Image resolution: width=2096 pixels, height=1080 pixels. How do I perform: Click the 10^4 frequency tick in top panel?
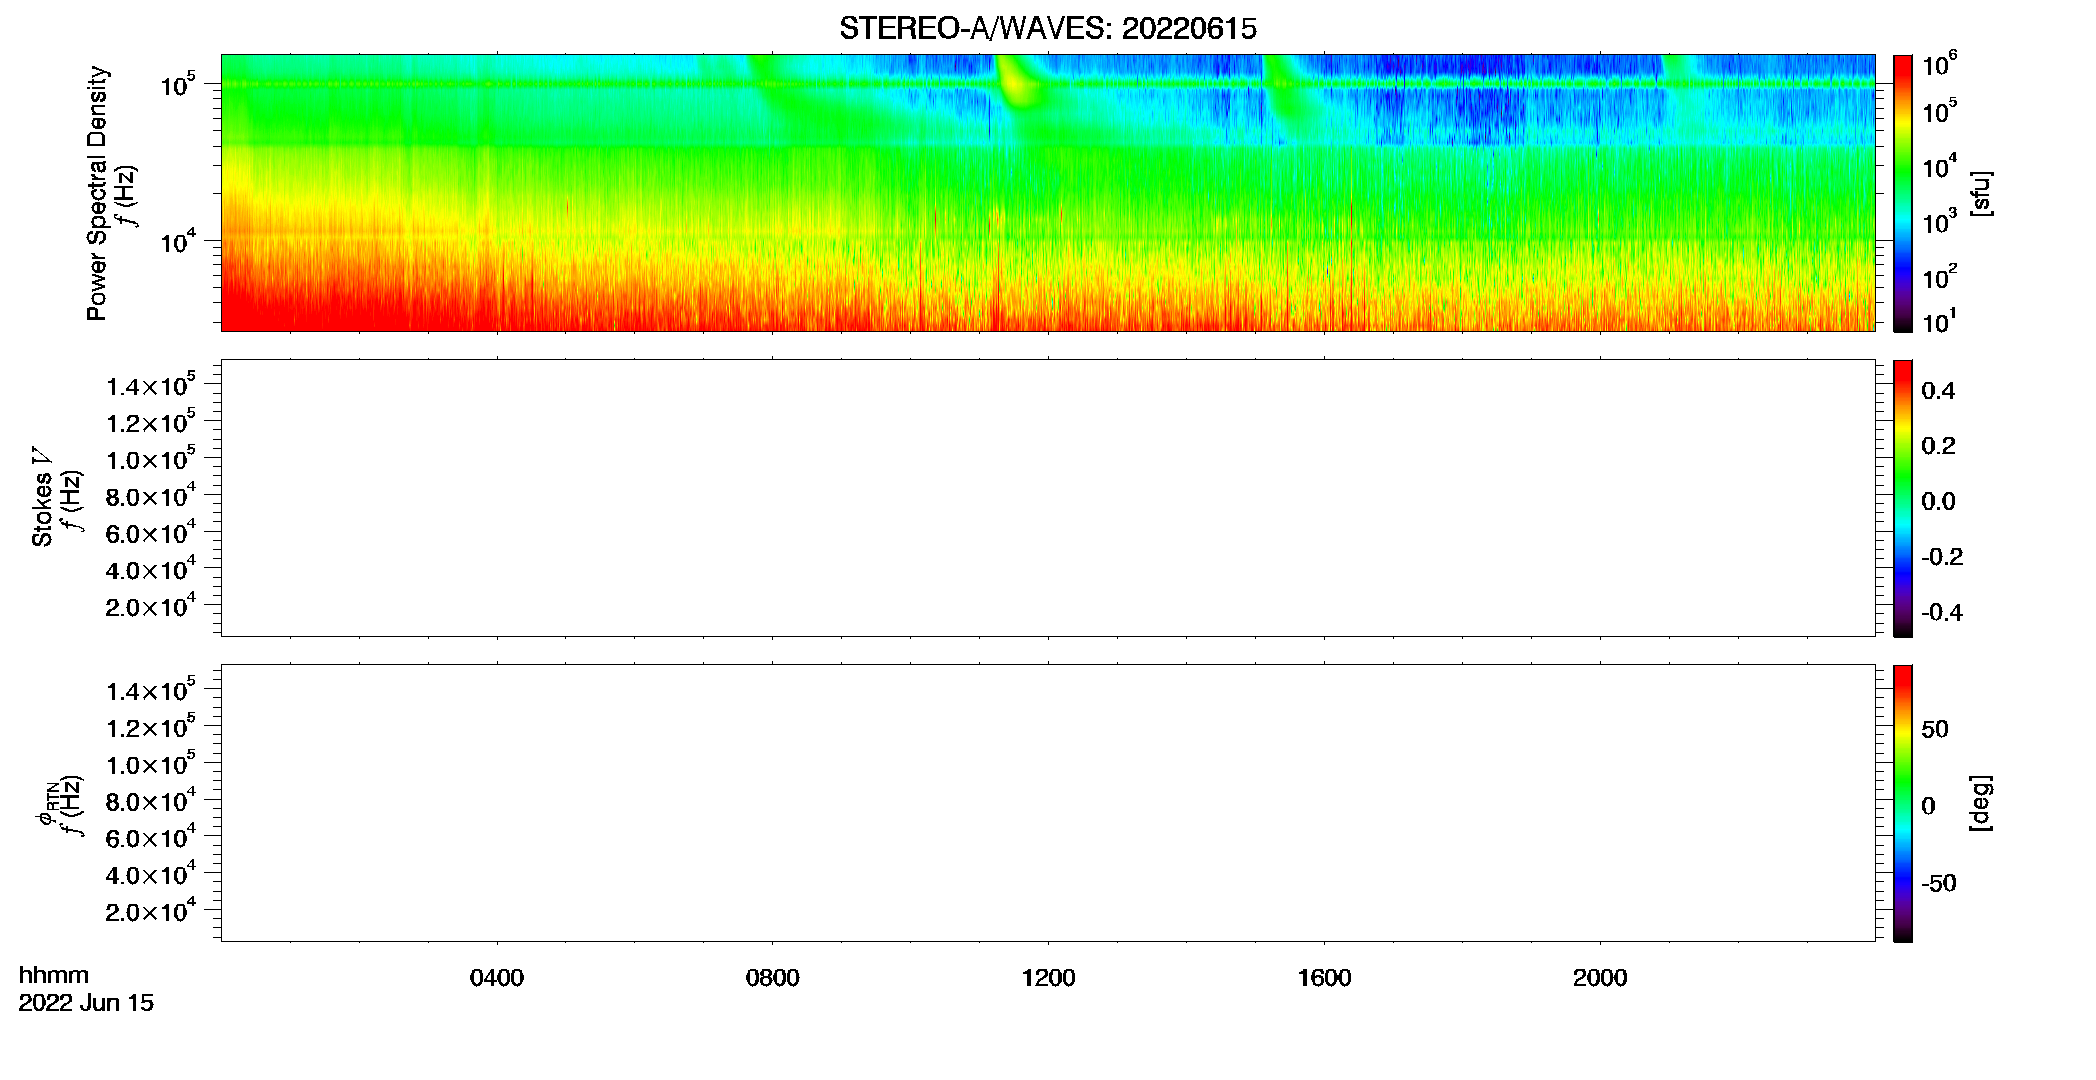[178, 240]
